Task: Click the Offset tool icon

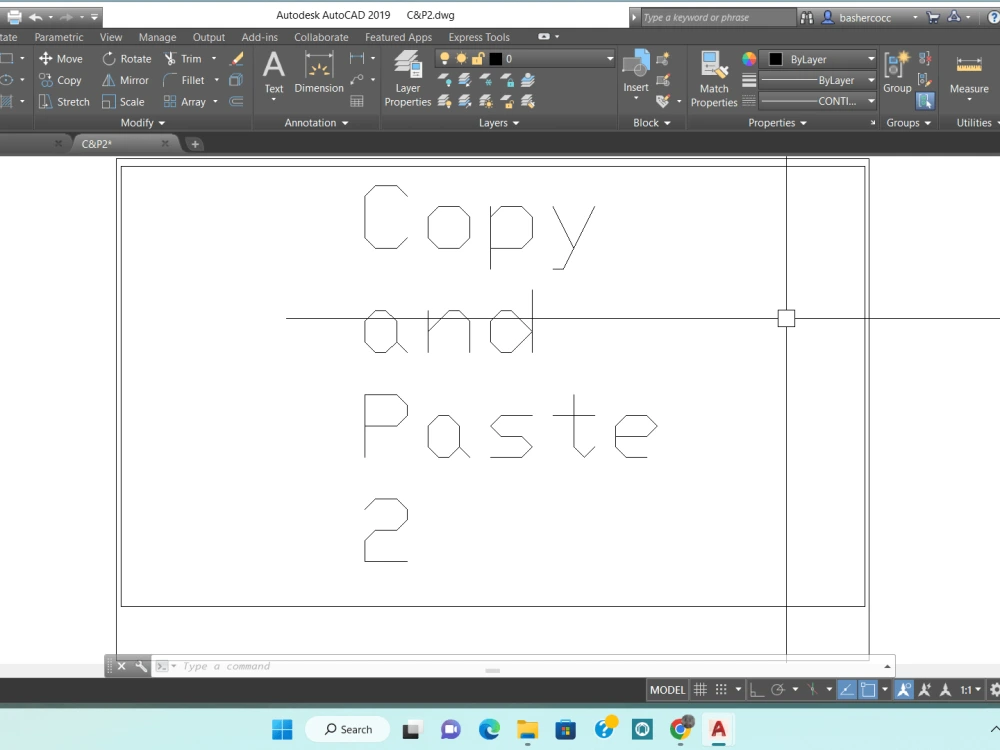Action: pos(236,101)
